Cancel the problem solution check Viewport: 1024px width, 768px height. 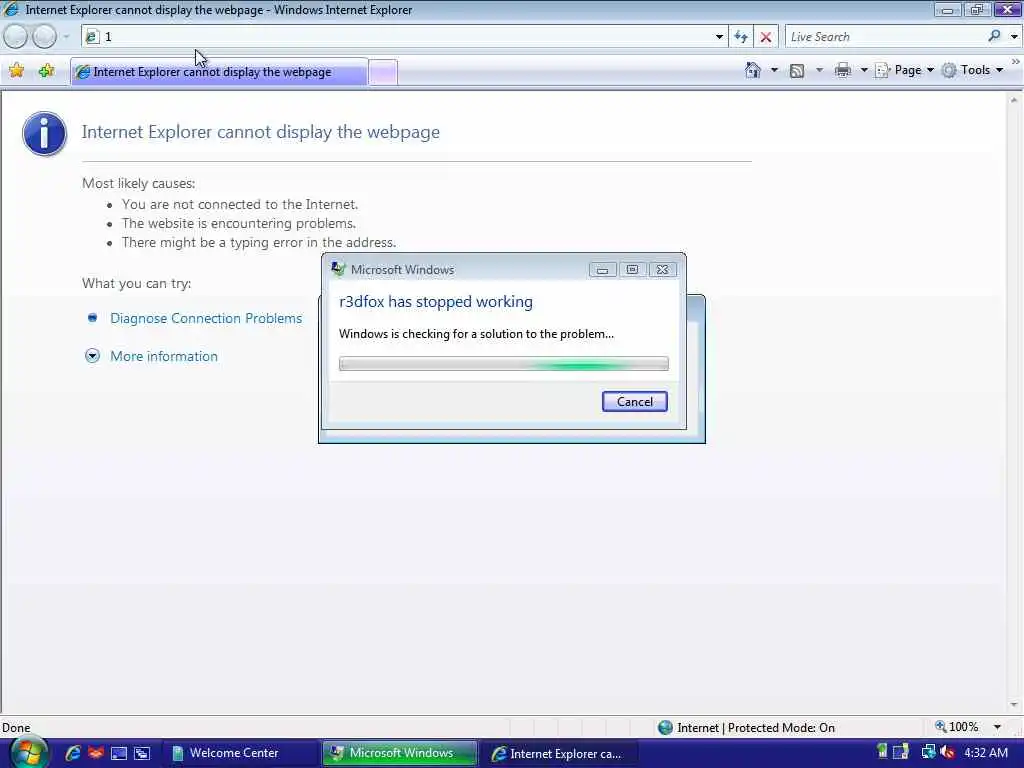coord(634,402)
